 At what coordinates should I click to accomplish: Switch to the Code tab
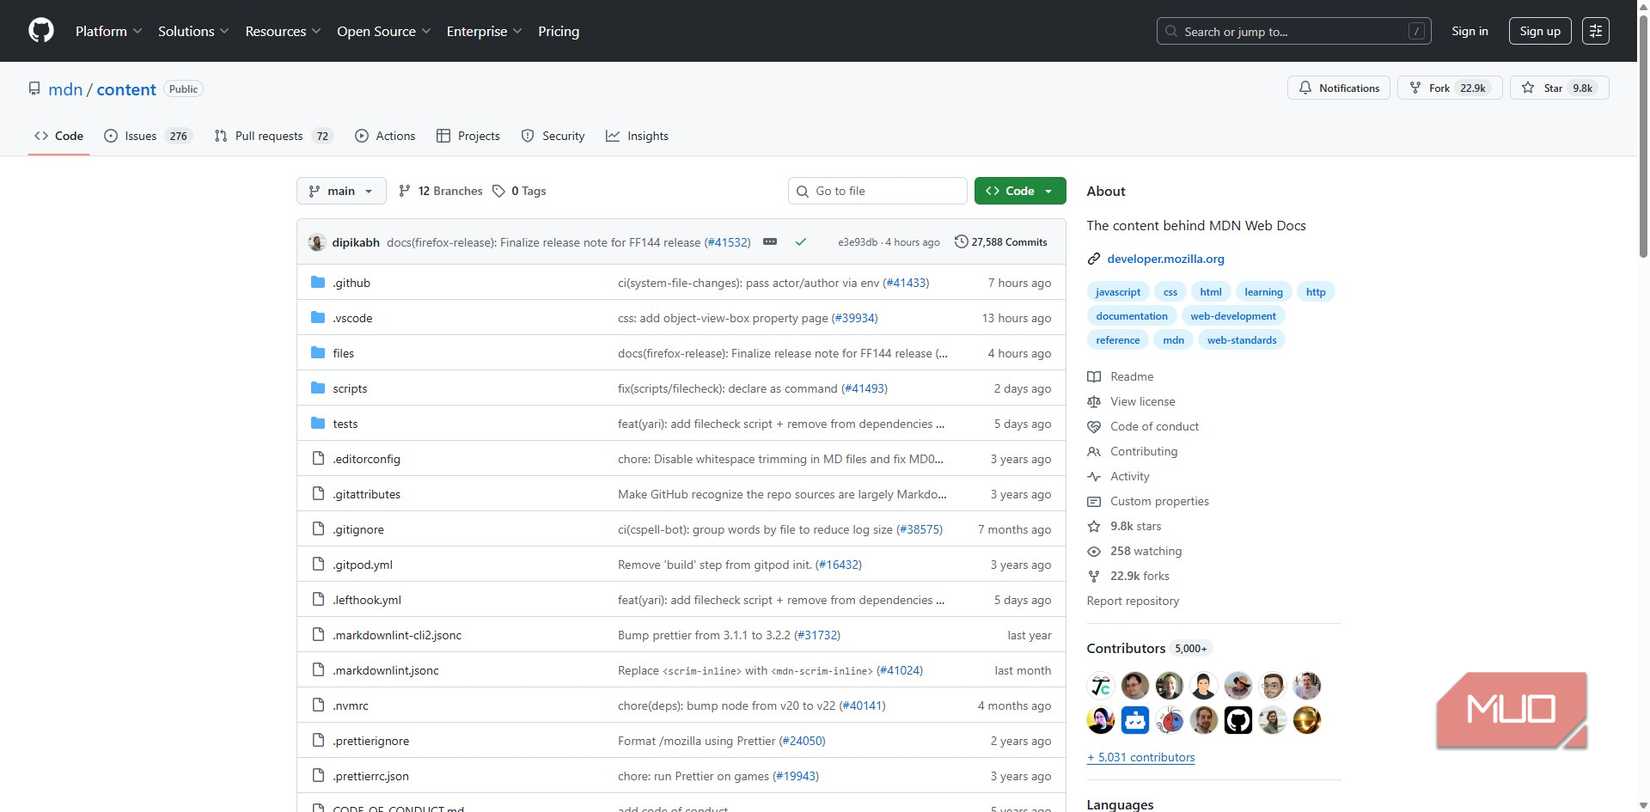[59, 136]
